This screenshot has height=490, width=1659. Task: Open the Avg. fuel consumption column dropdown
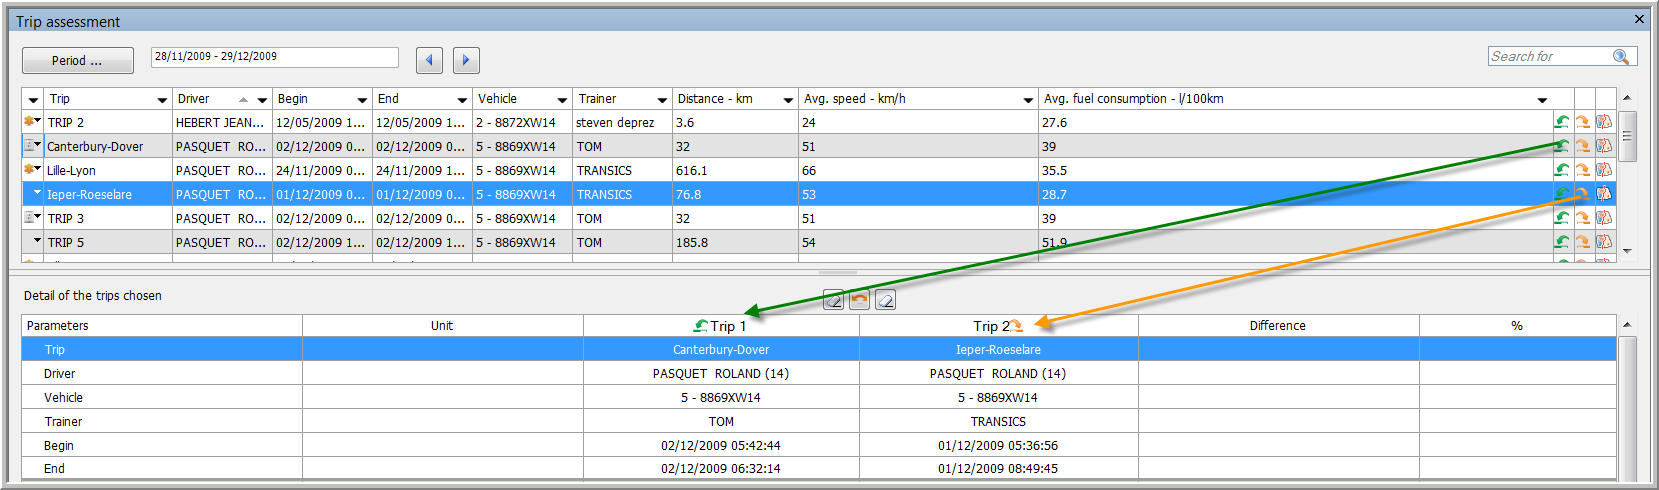(1542, 100)
